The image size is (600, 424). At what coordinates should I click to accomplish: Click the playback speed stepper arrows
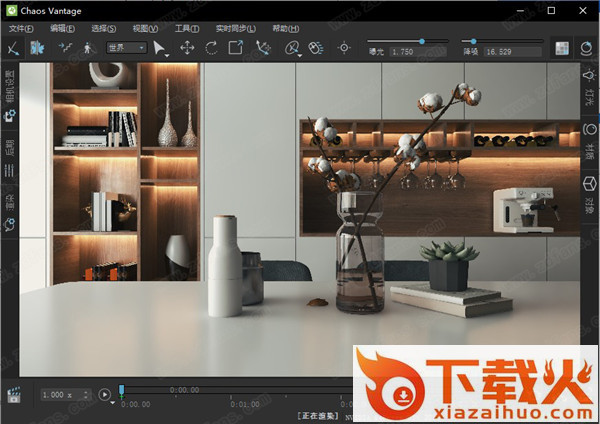pos(86,395)
